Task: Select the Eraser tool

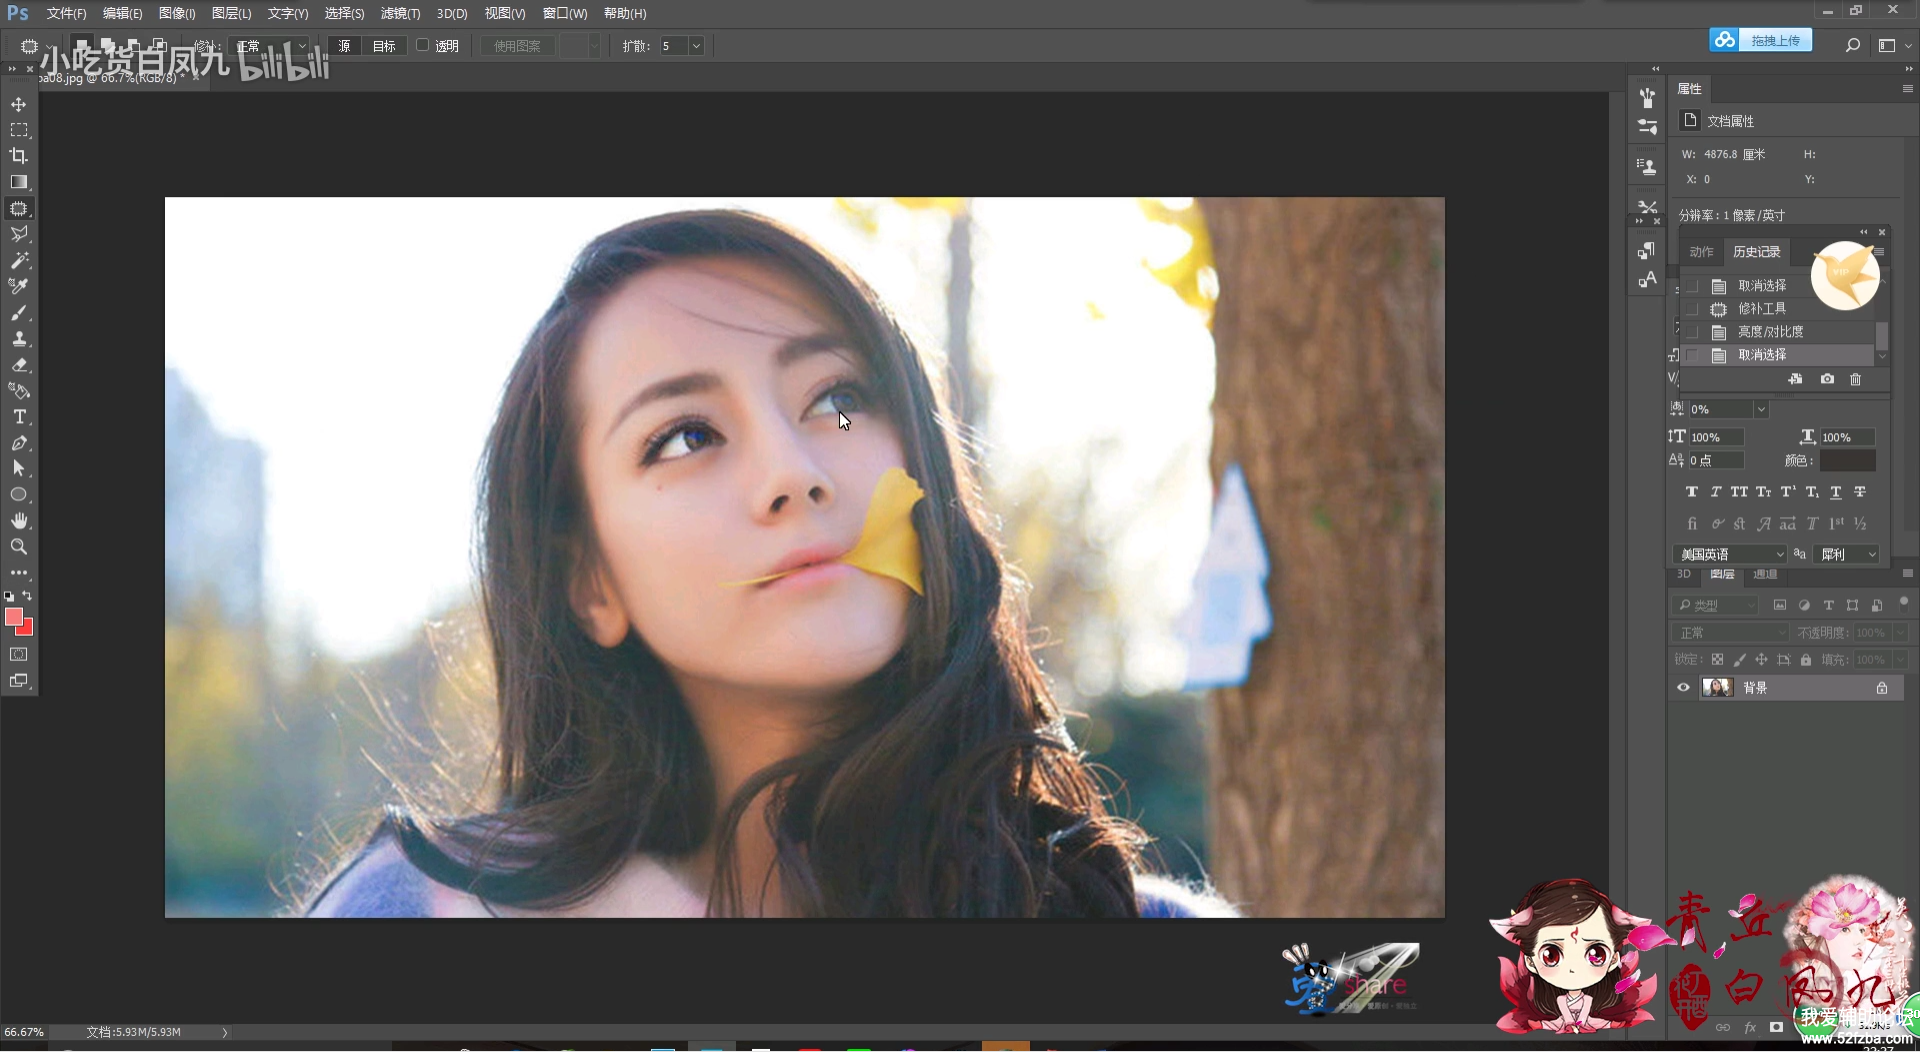Action: point(19,365)
